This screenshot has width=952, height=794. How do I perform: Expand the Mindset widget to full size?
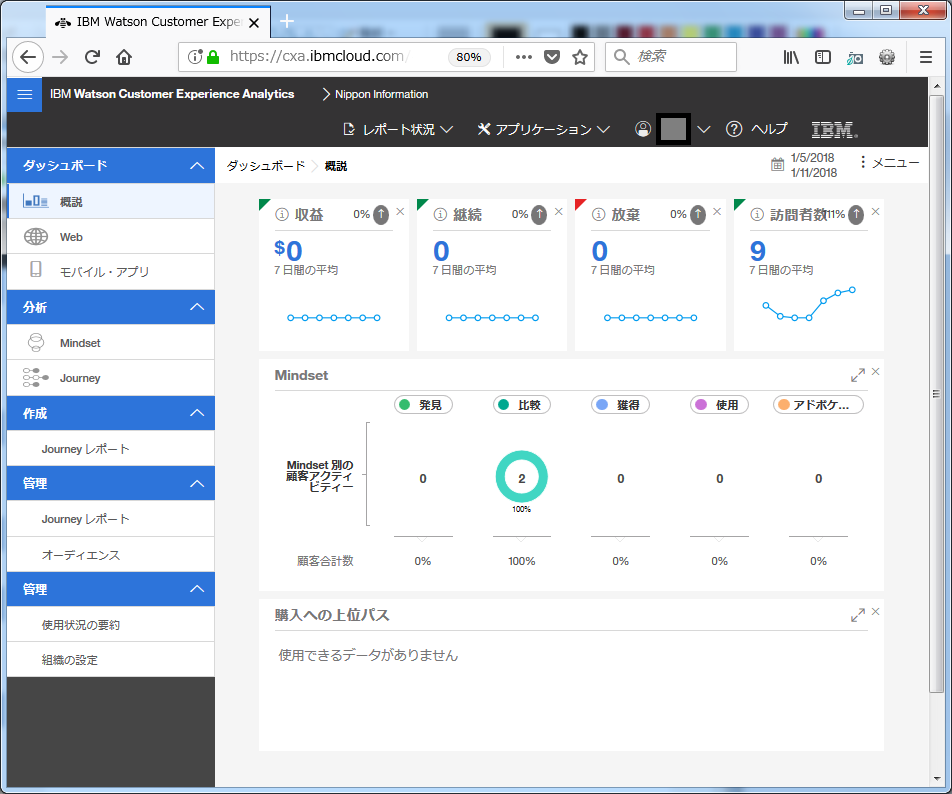(857, 375)
